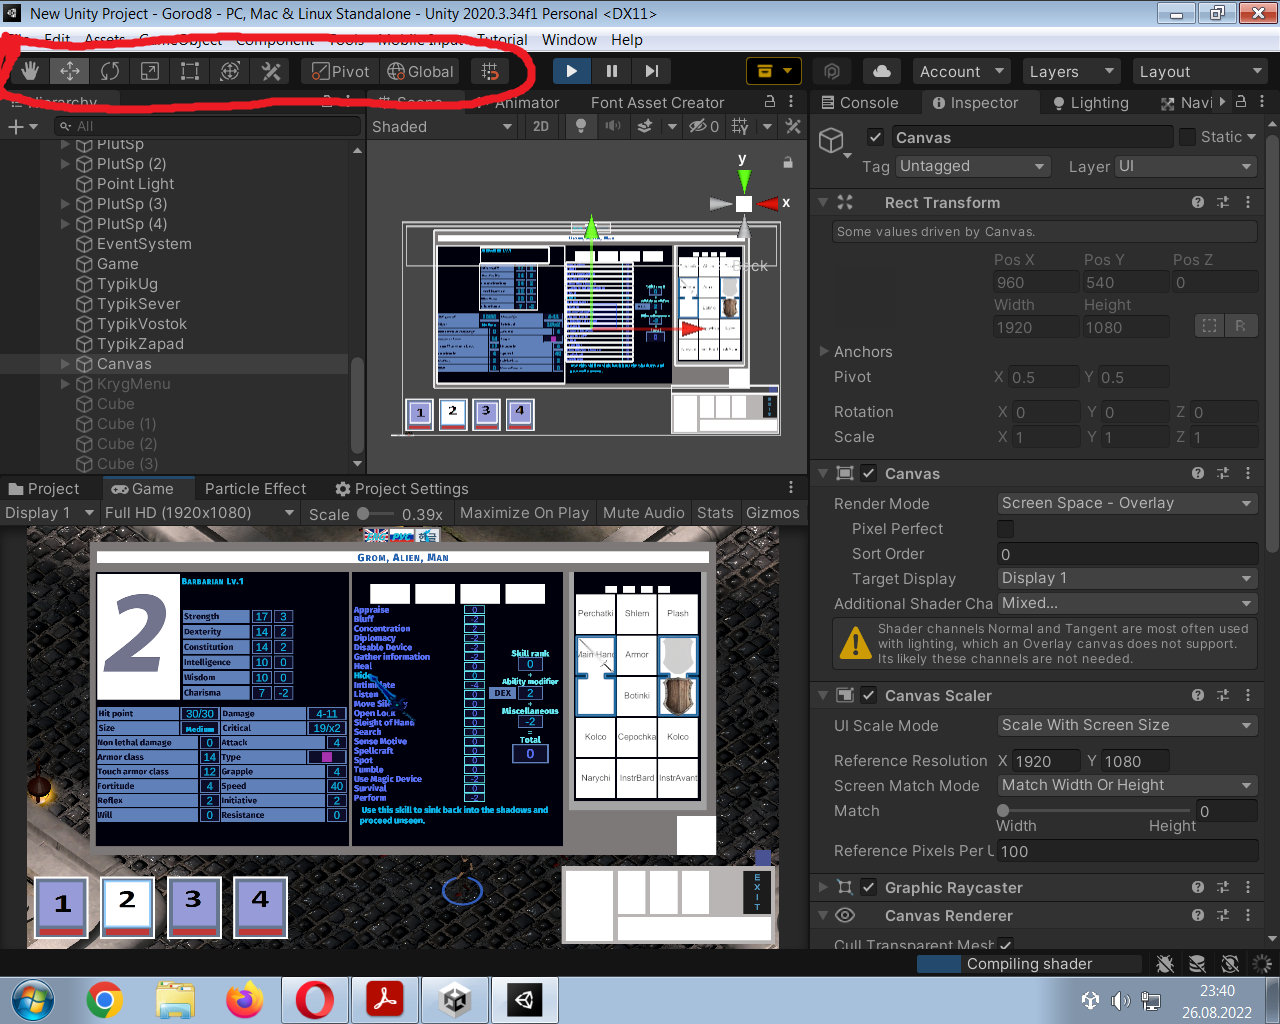Open the UI Scale Mode dropdown
The height and width of the screenshot is (1024, 1280).
point(1127,725)
